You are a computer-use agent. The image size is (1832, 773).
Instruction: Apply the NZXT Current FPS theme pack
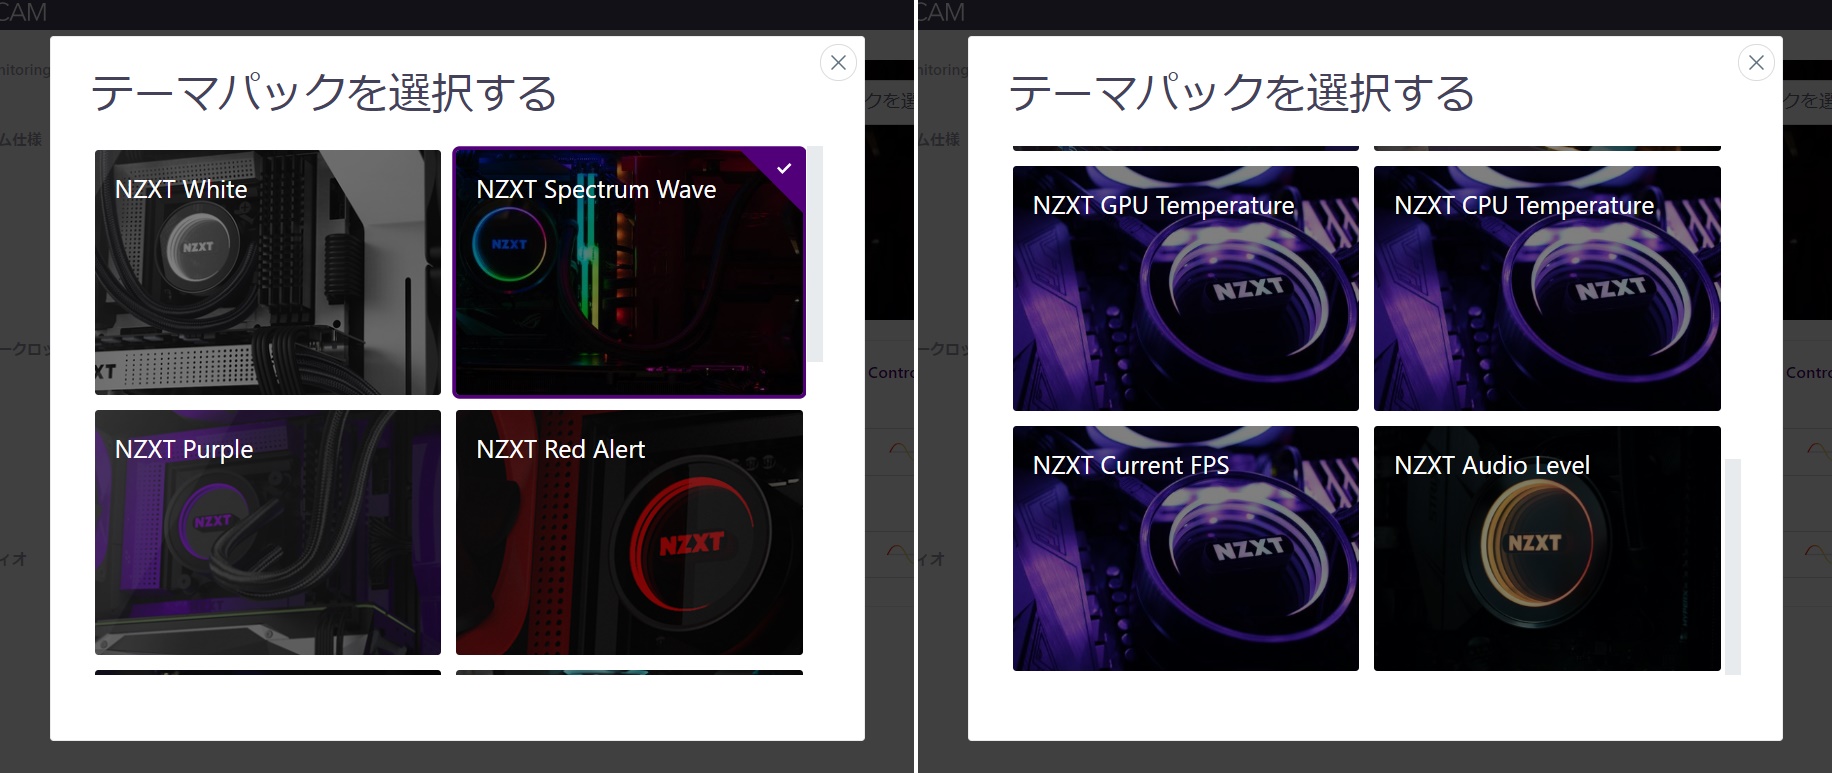[x=1186, y=548]
